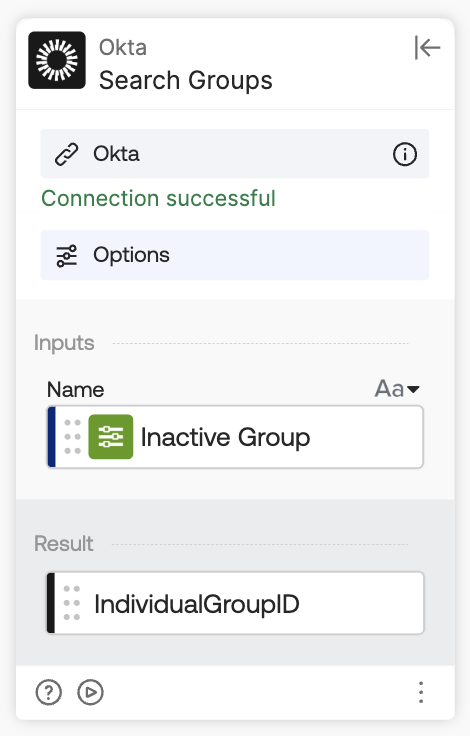Open Okta connection info icon
470x736 pixels.
[x=404, y=154]
